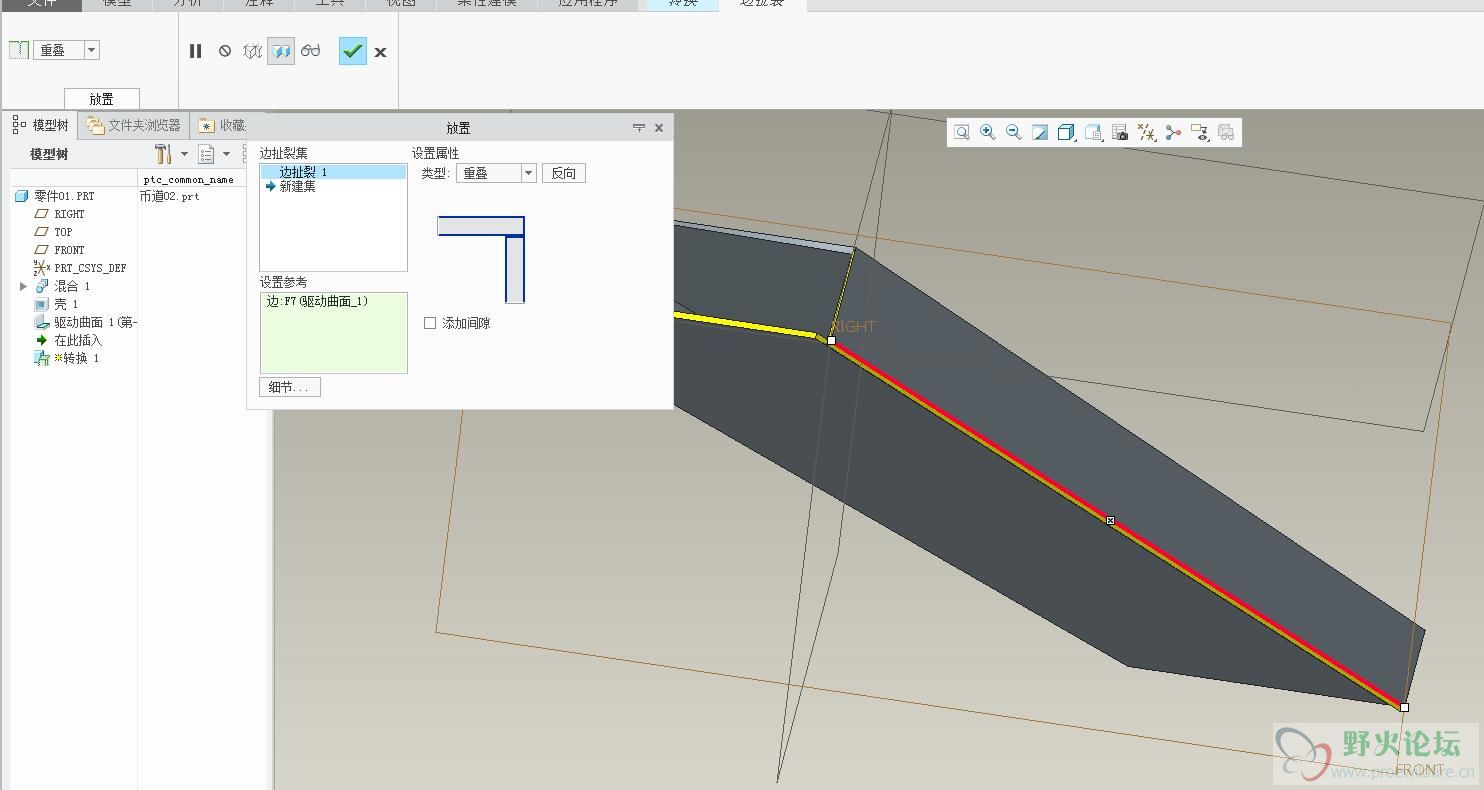Image resolution: width=1484 pixels, height=790 pixels.
Task: Click the lower-right edge endpoint handle
Action: [x=1404, y=707]
